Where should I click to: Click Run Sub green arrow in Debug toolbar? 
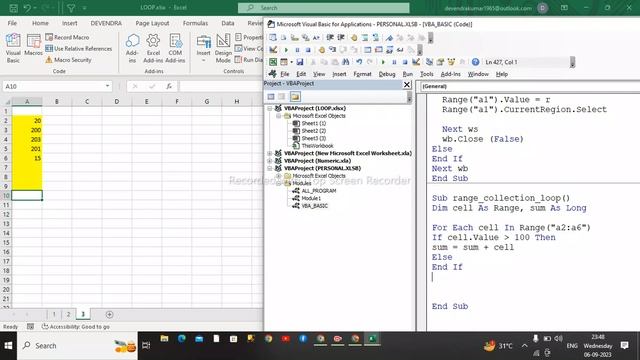coord(286,50)
